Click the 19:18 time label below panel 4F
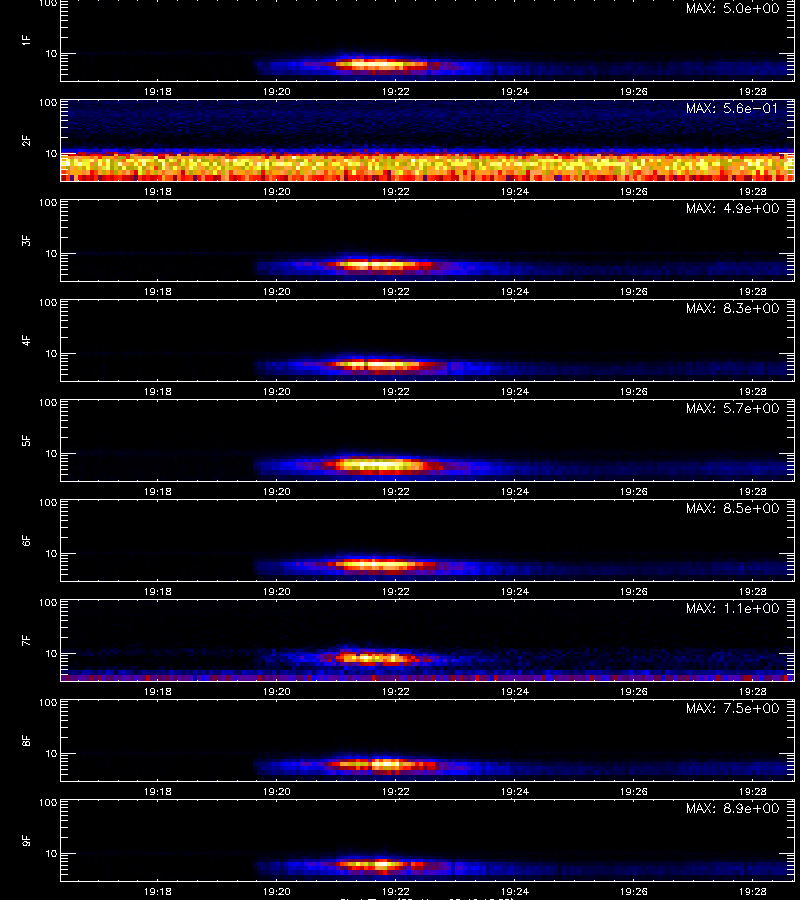Image resolution: width=800 pixels, height=900 pixels. tap(157, 391)
